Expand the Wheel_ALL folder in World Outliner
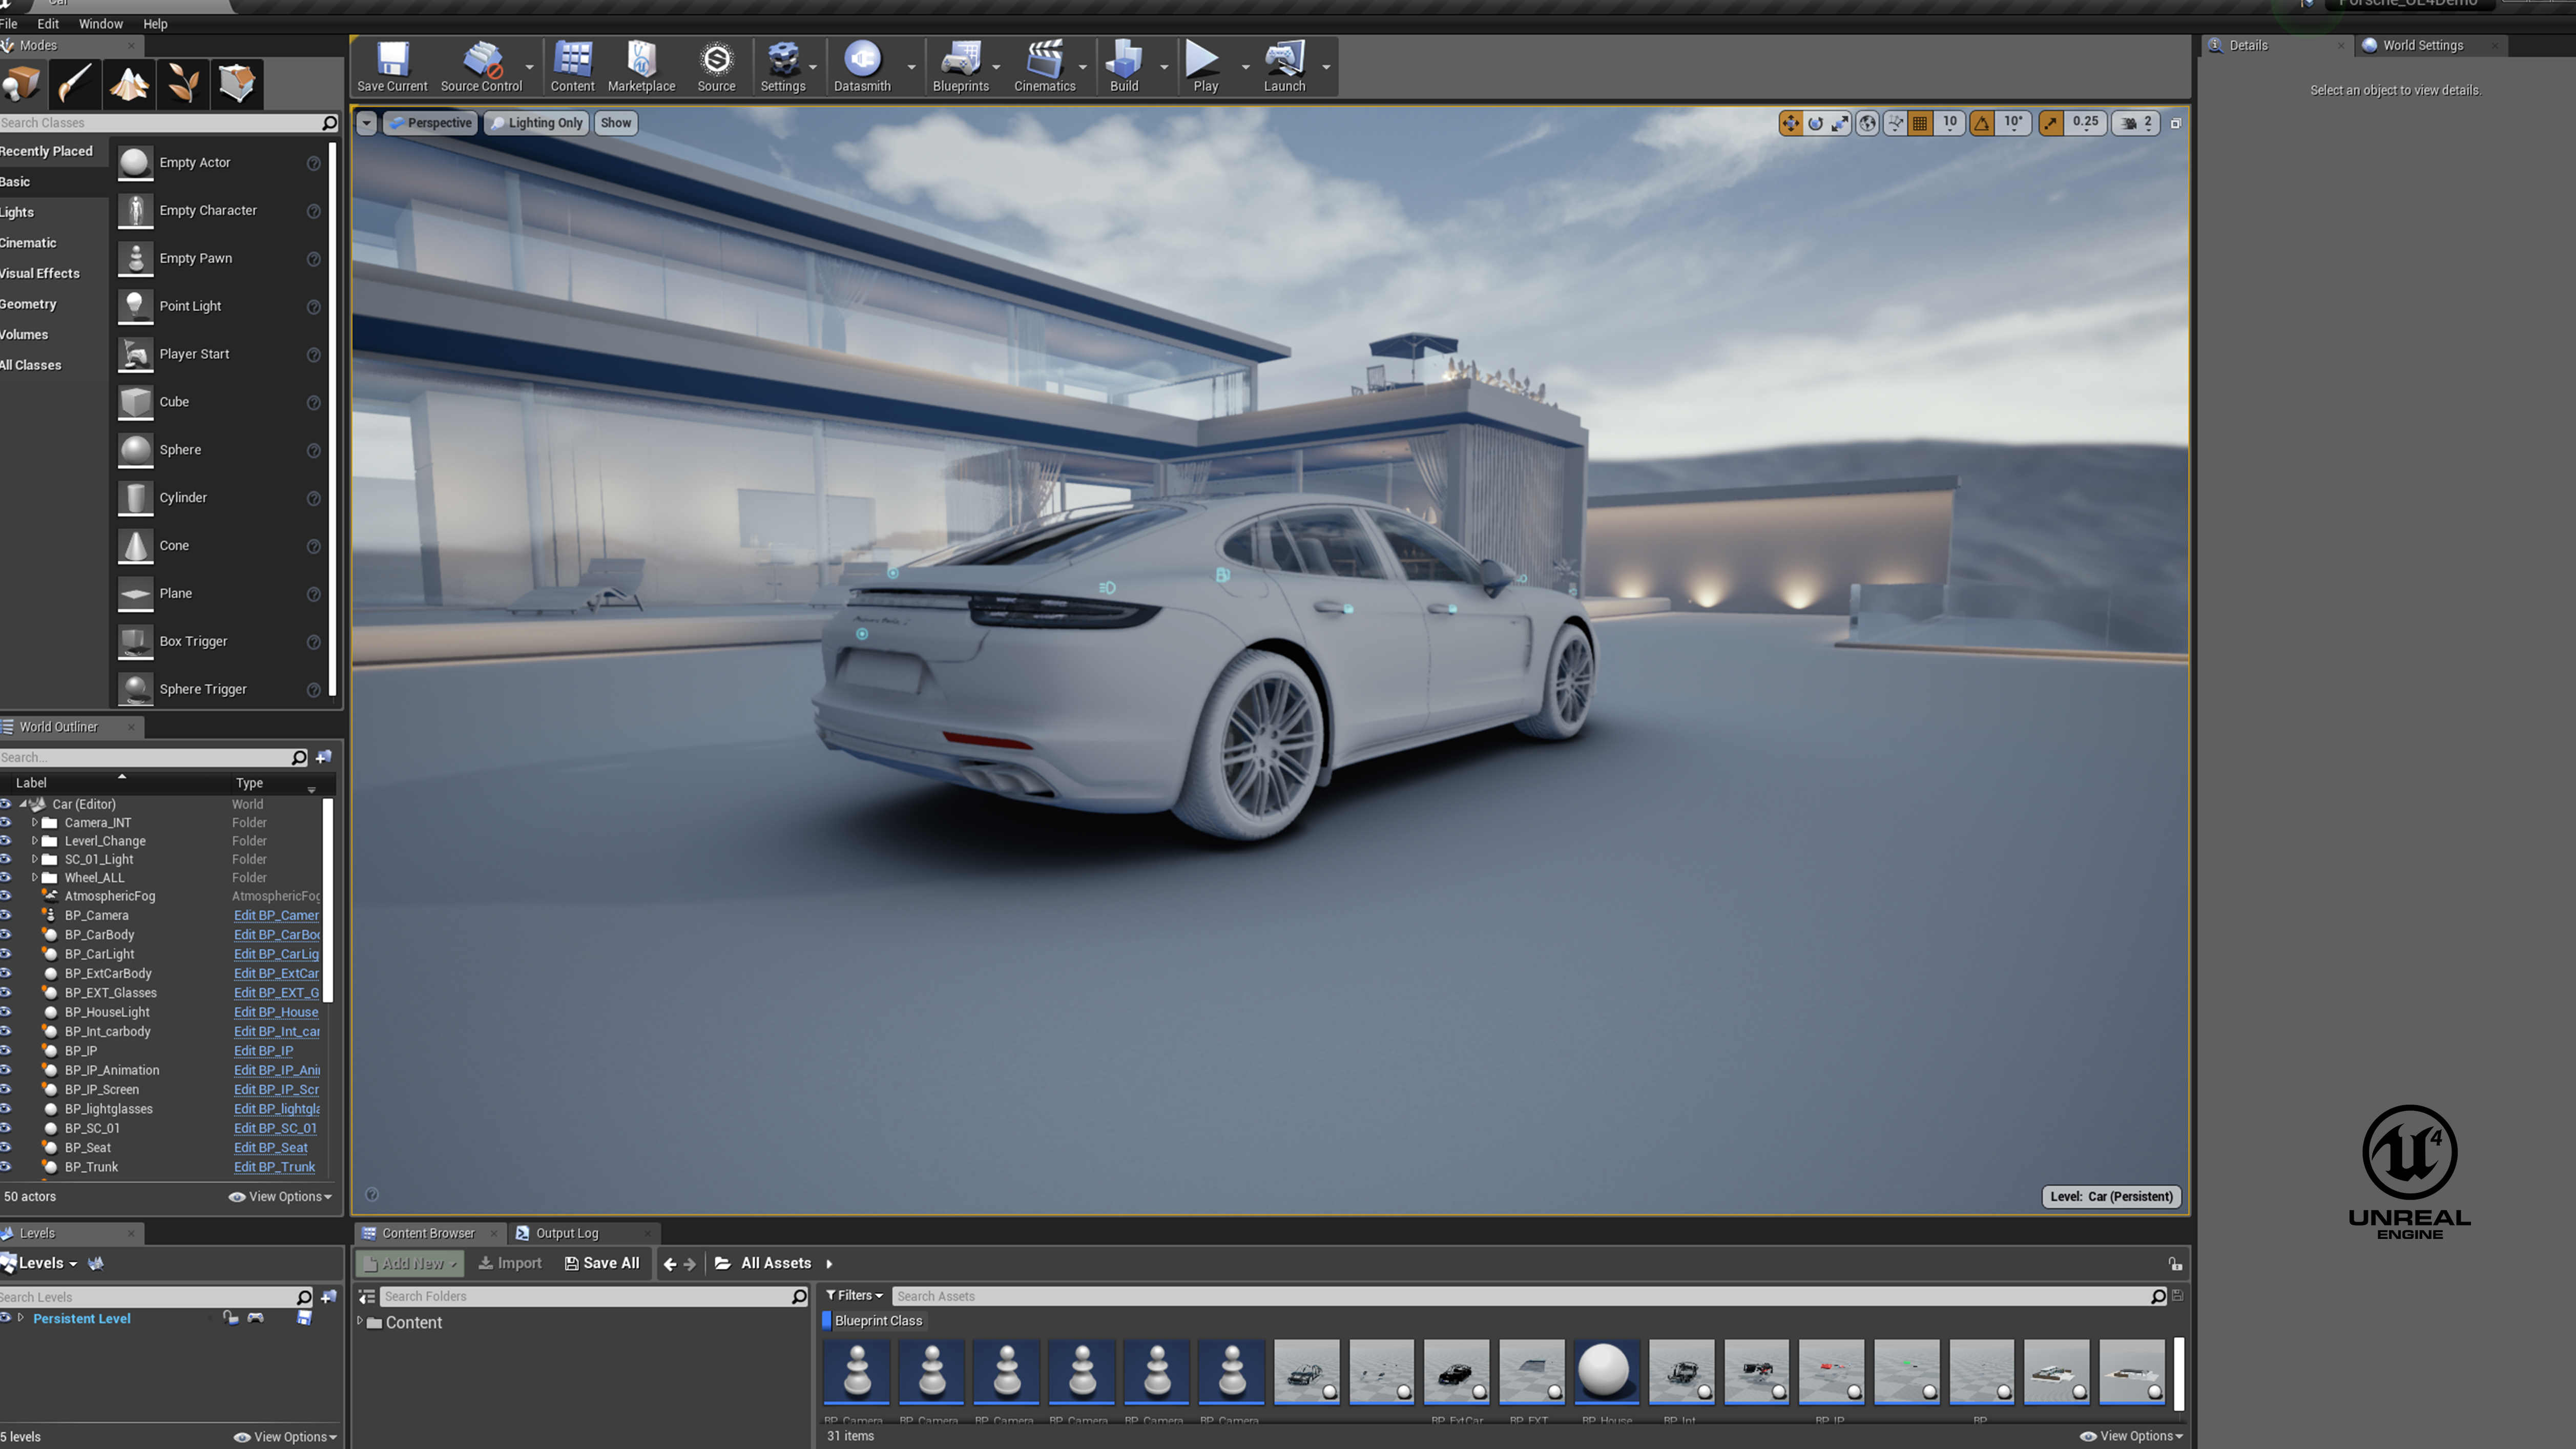Viewport: 2576px width, 1449px height. pos(36,877)
